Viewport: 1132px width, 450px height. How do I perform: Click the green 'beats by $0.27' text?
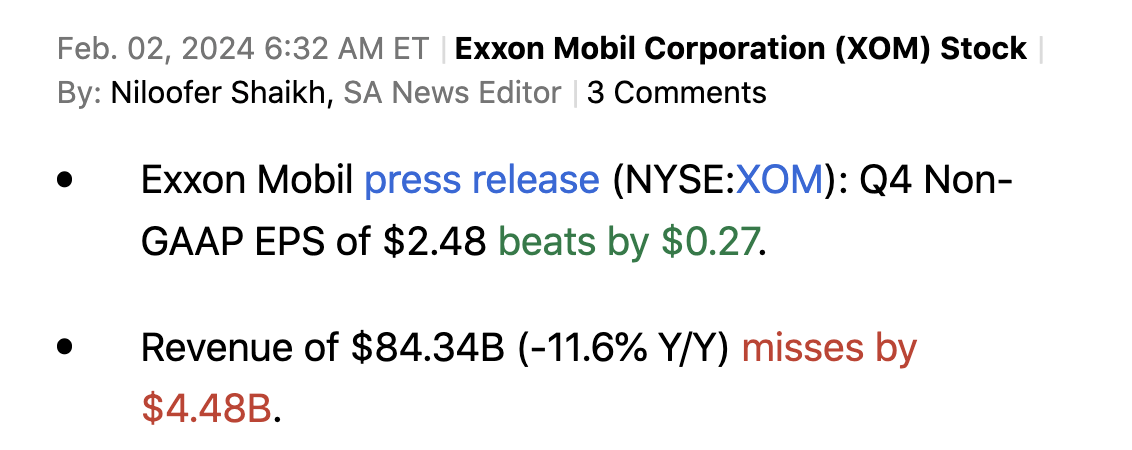coord(628,241)
